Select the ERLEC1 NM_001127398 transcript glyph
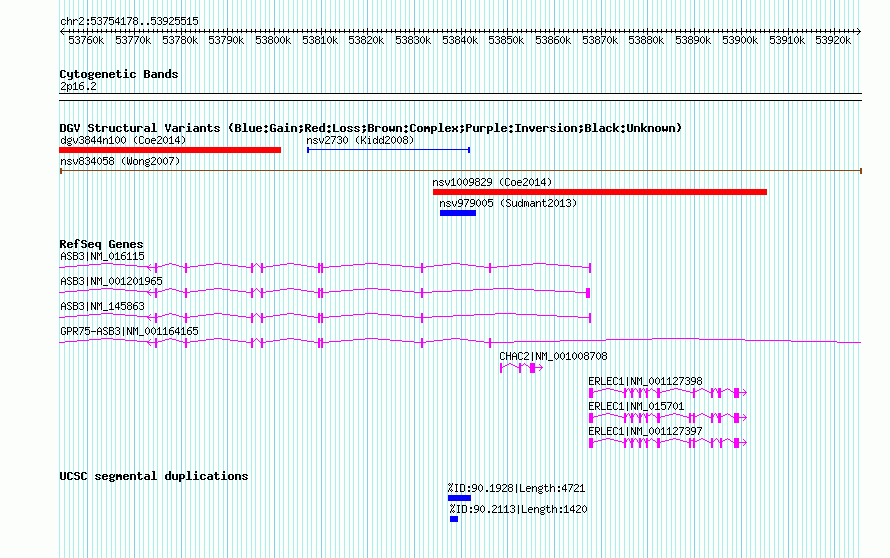 (668, 393)
